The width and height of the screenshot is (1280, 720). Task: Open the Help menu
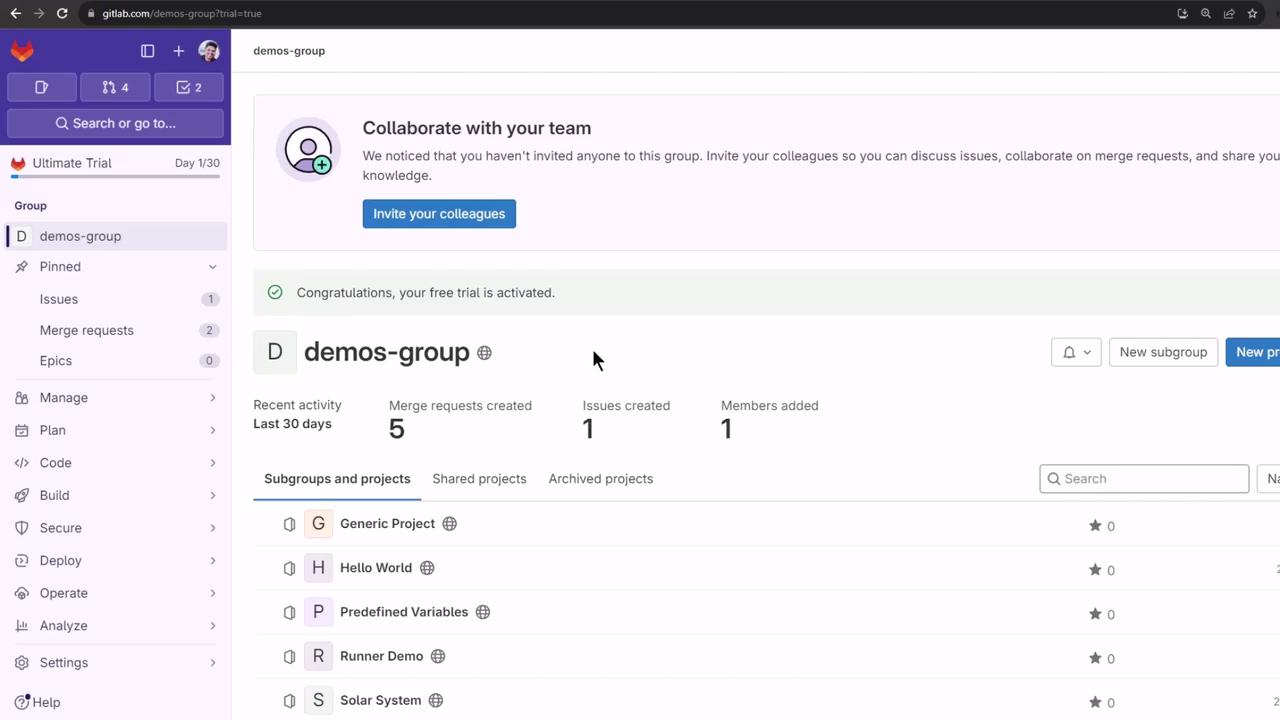(x=38, y=702)
